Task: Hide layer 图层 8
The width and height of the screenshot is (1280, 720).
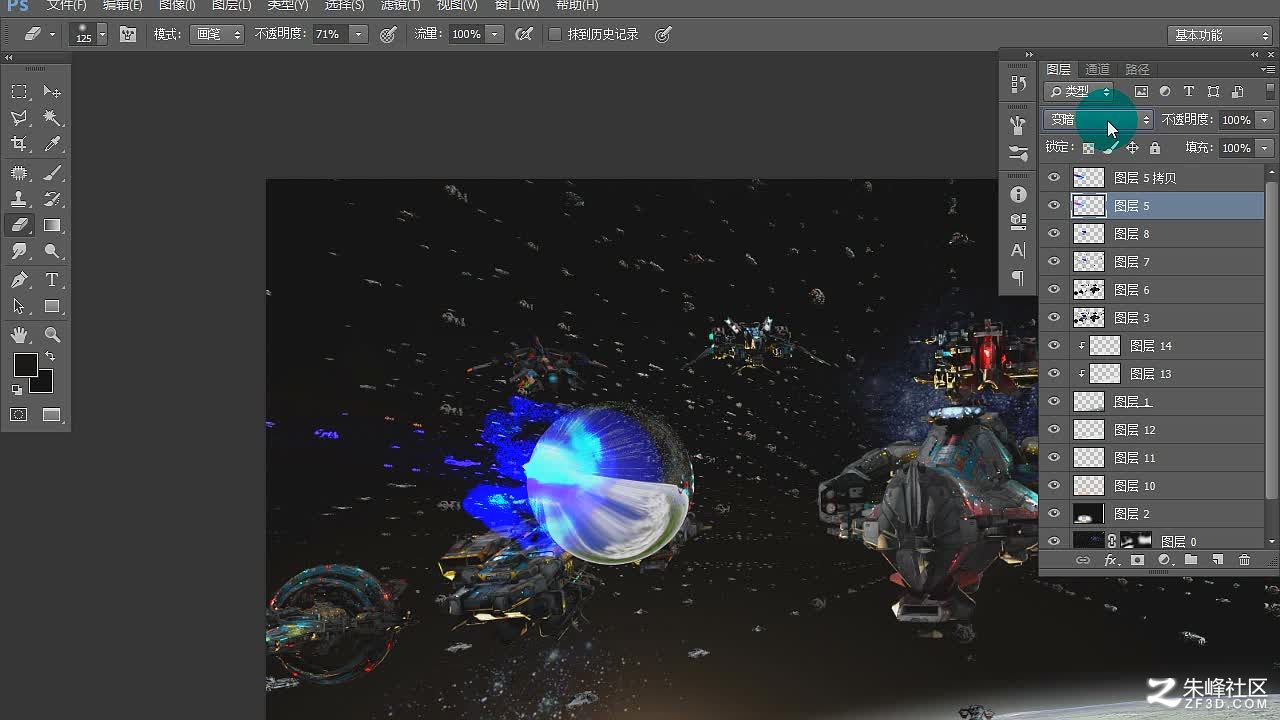Action: (x=1053, y=234)
